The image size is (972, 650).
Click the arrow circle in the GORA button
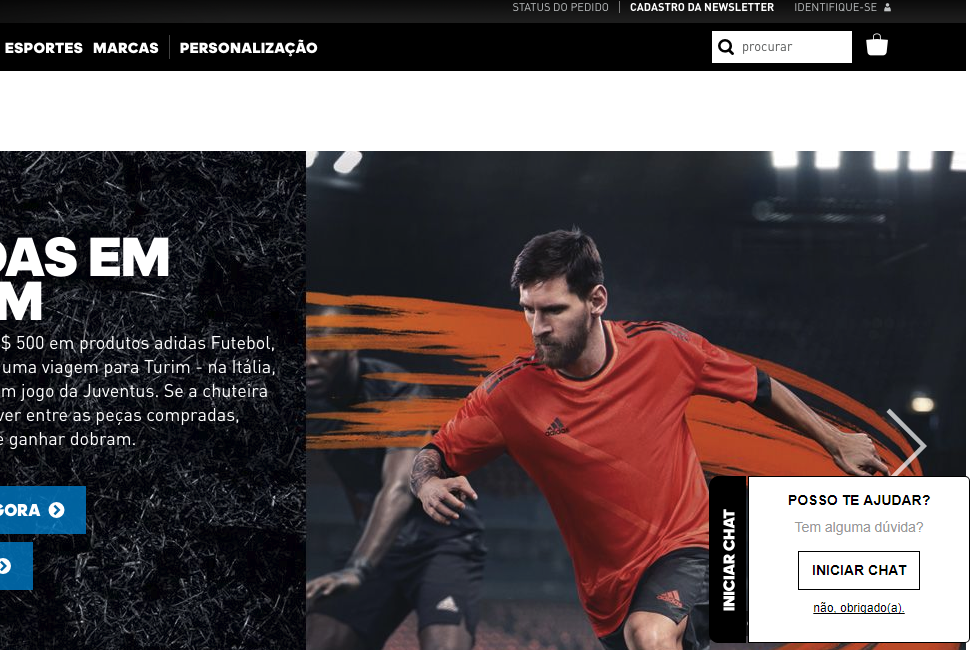[x=56, y=510]
